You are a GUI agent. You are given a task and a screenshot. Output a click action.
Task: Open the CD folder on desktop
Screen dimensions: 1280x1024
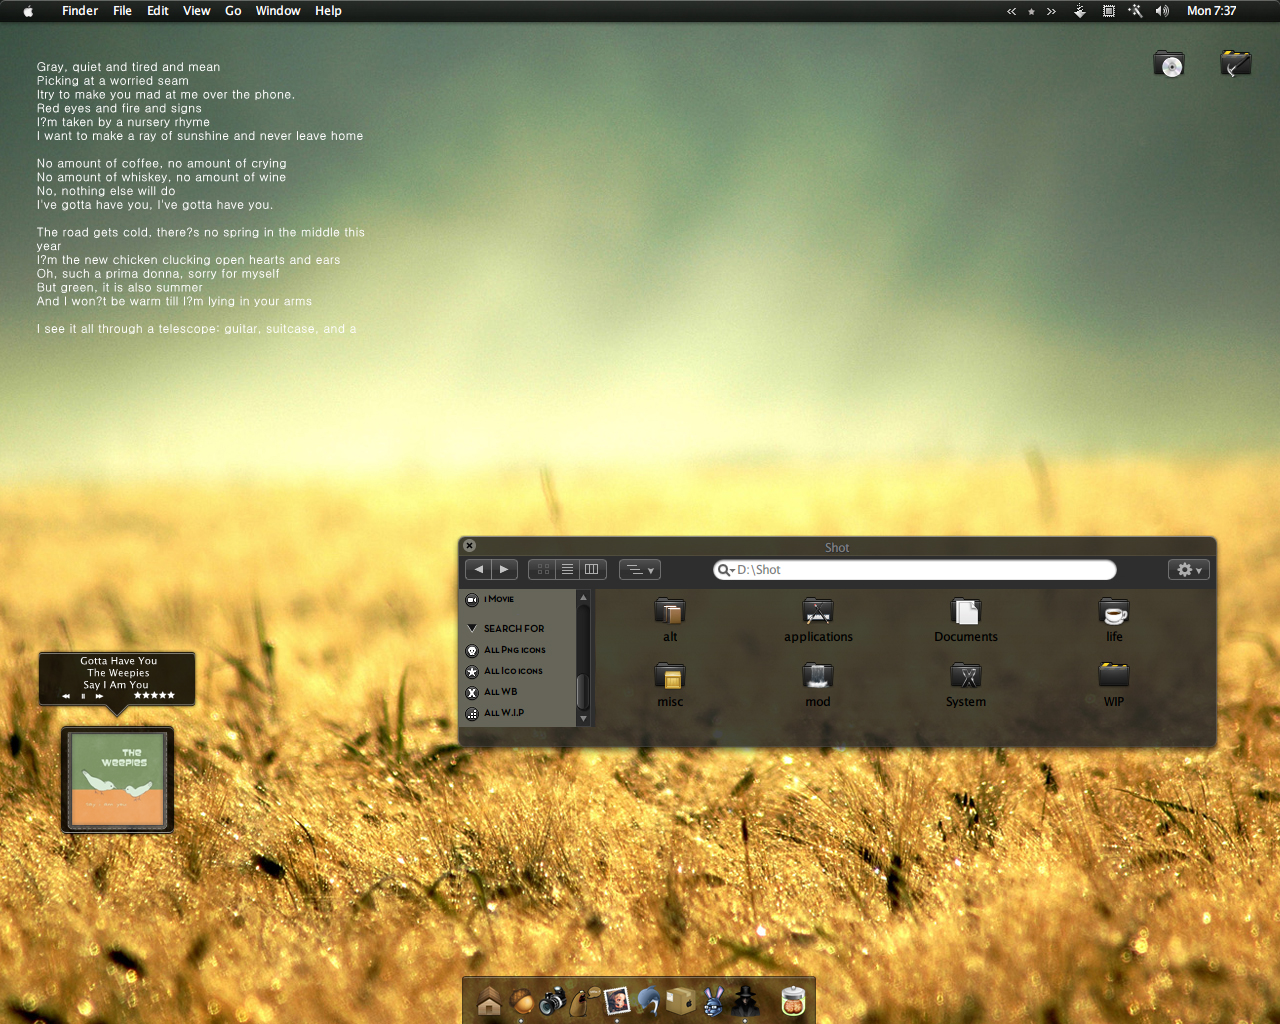click(x=1168, y=64)
